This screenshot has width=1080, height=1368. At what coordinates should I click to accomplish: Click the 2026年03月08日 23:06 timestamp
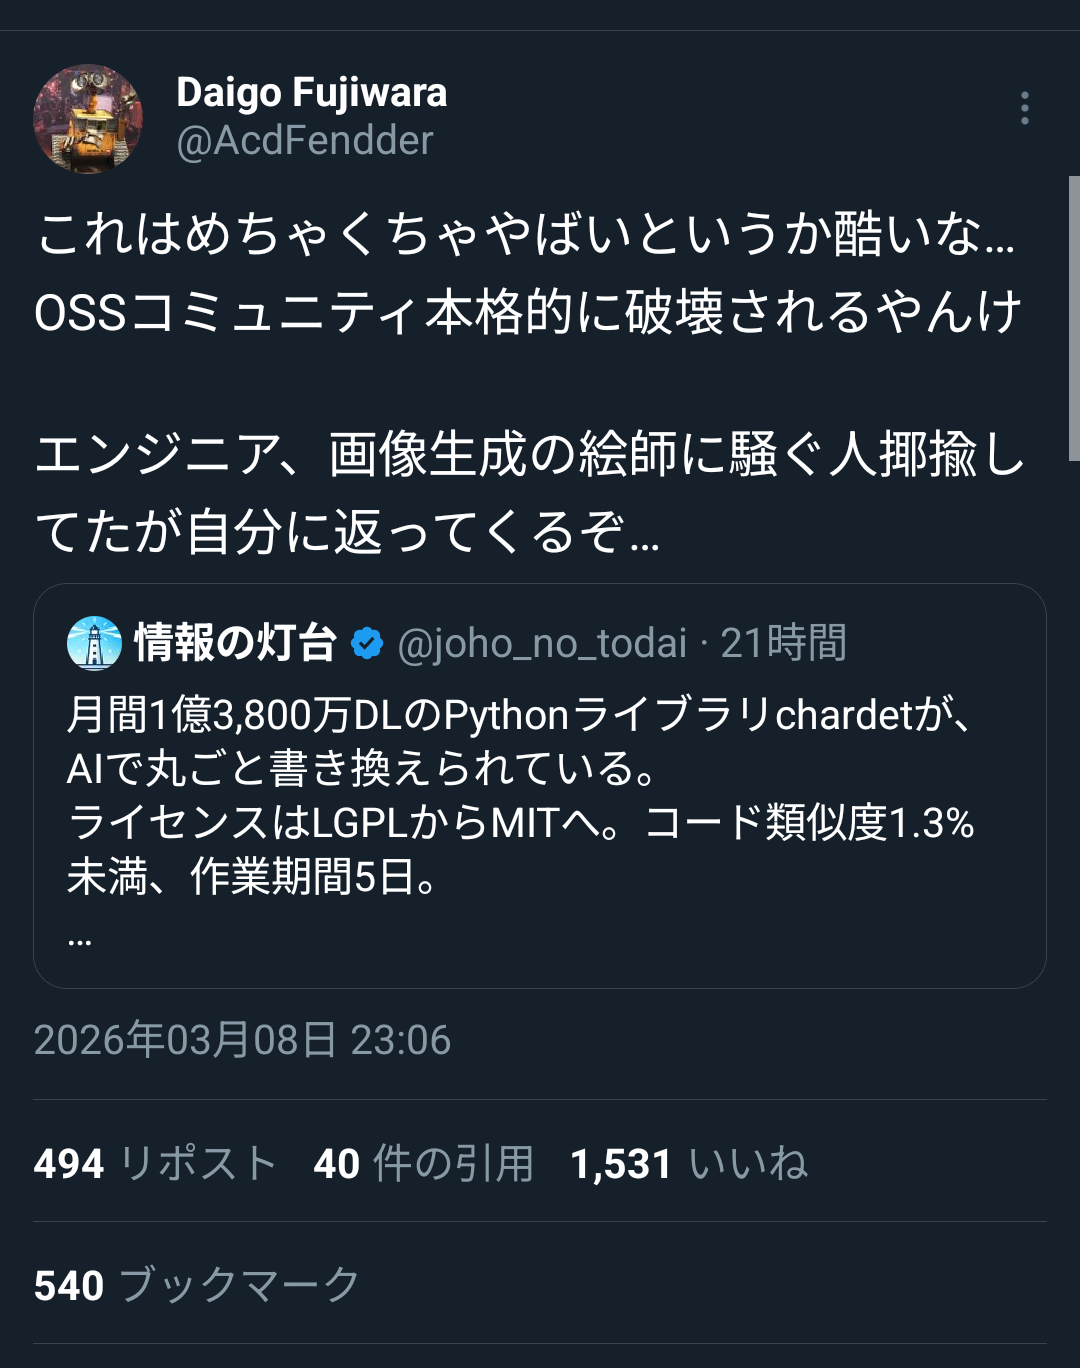click(x=242, y=1040)
